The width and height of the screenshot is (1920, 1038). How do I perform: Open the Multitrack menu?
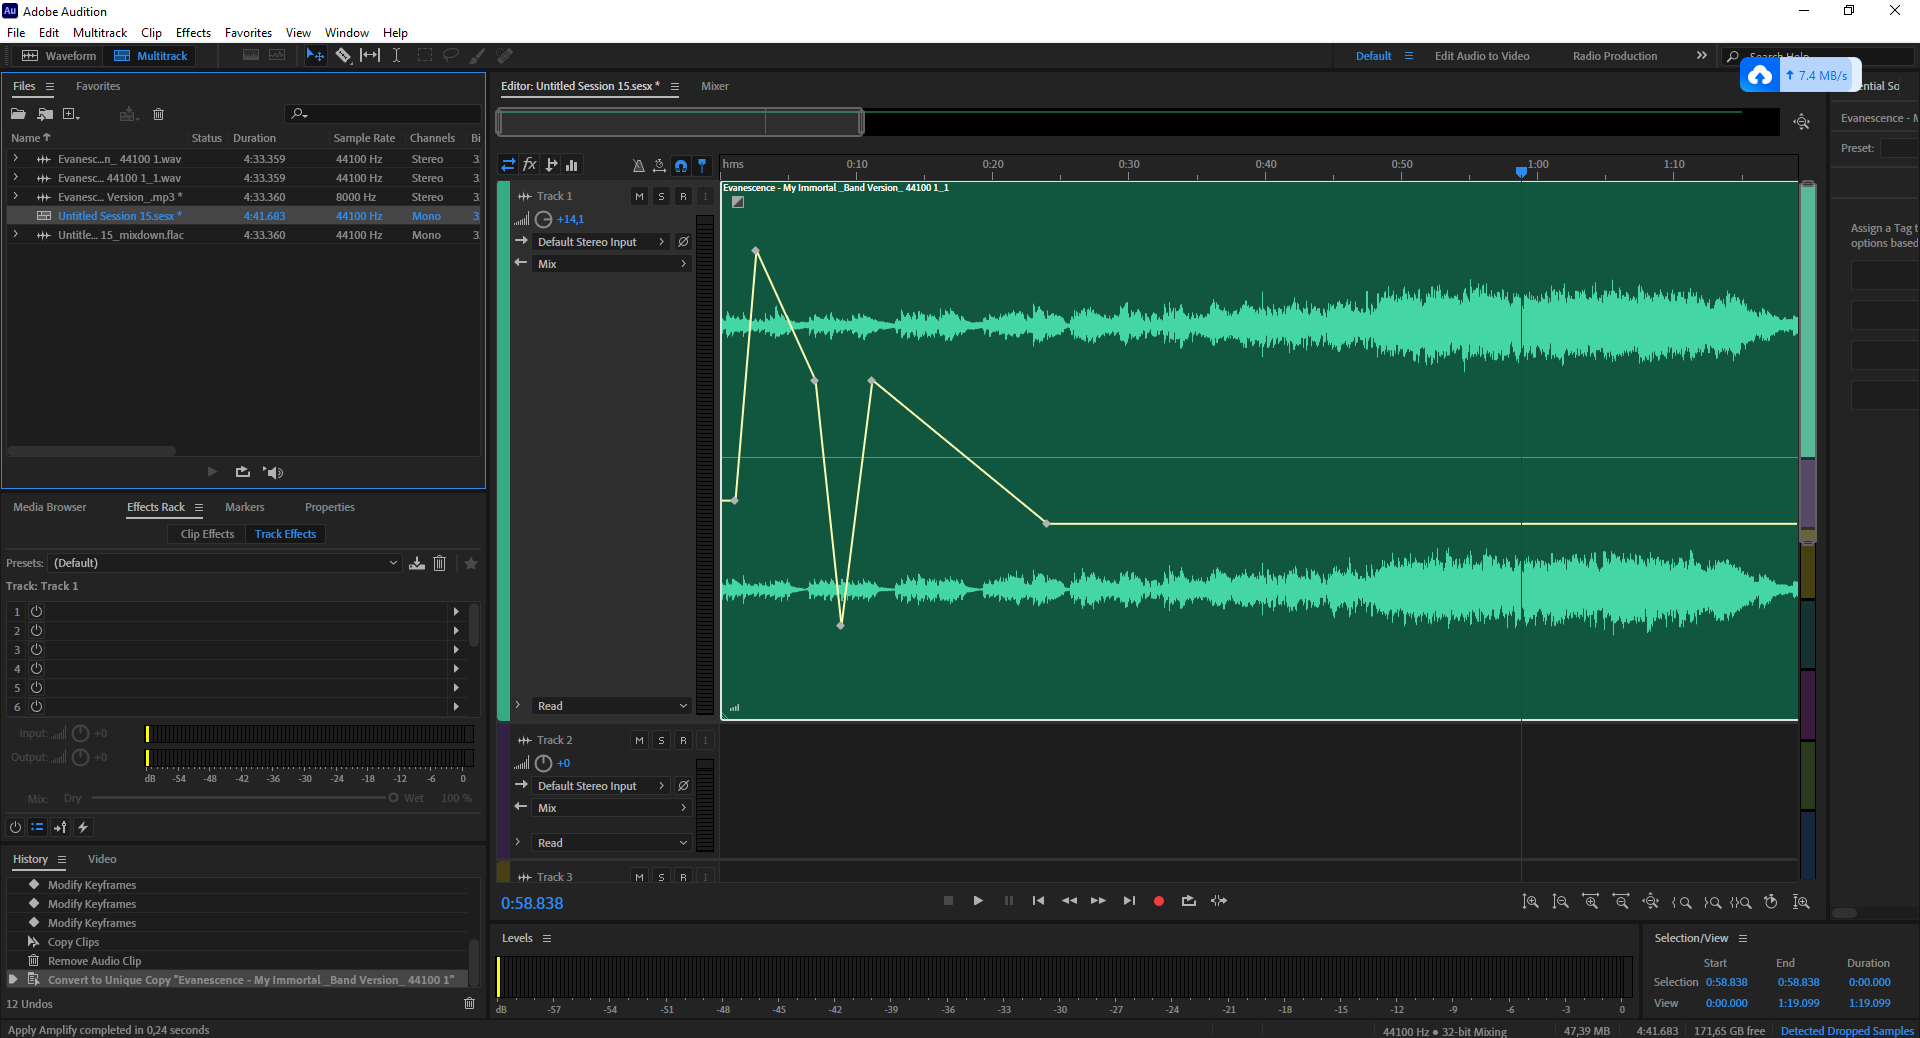(x=100, y=33)
